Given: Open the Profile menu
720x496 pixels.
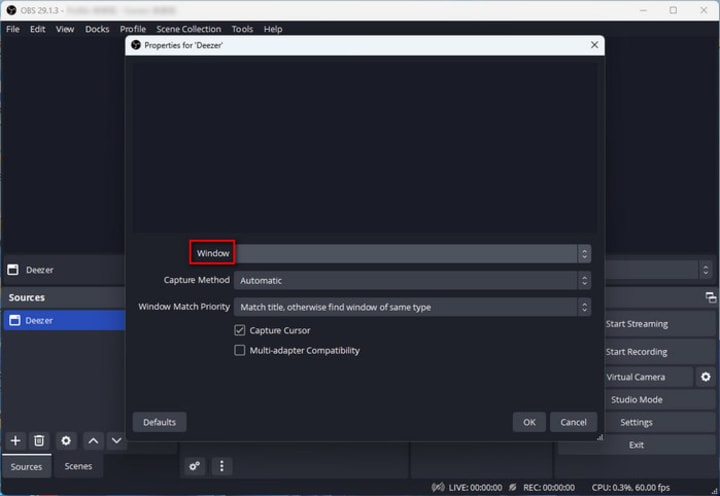Looking at the screenshot, I should (133, 29).
